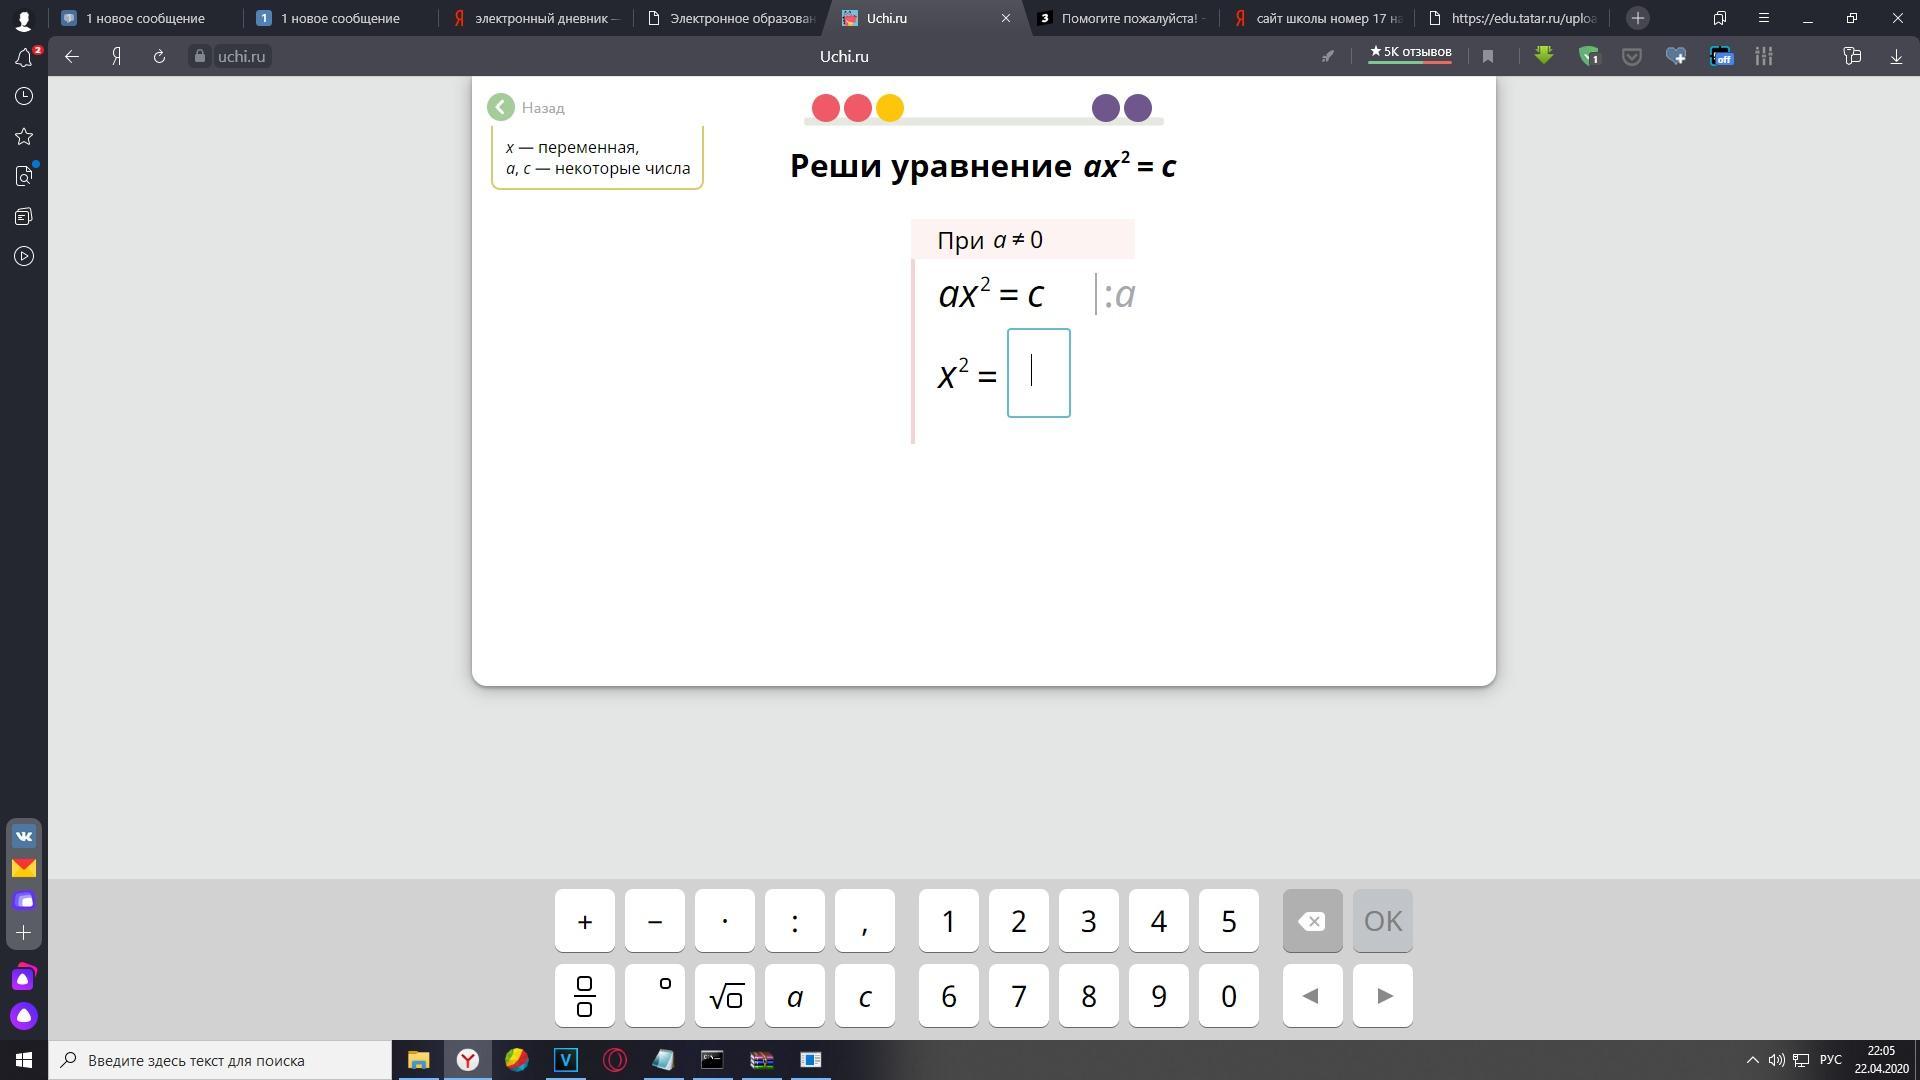Open a new browser tab

(1637, 18)
